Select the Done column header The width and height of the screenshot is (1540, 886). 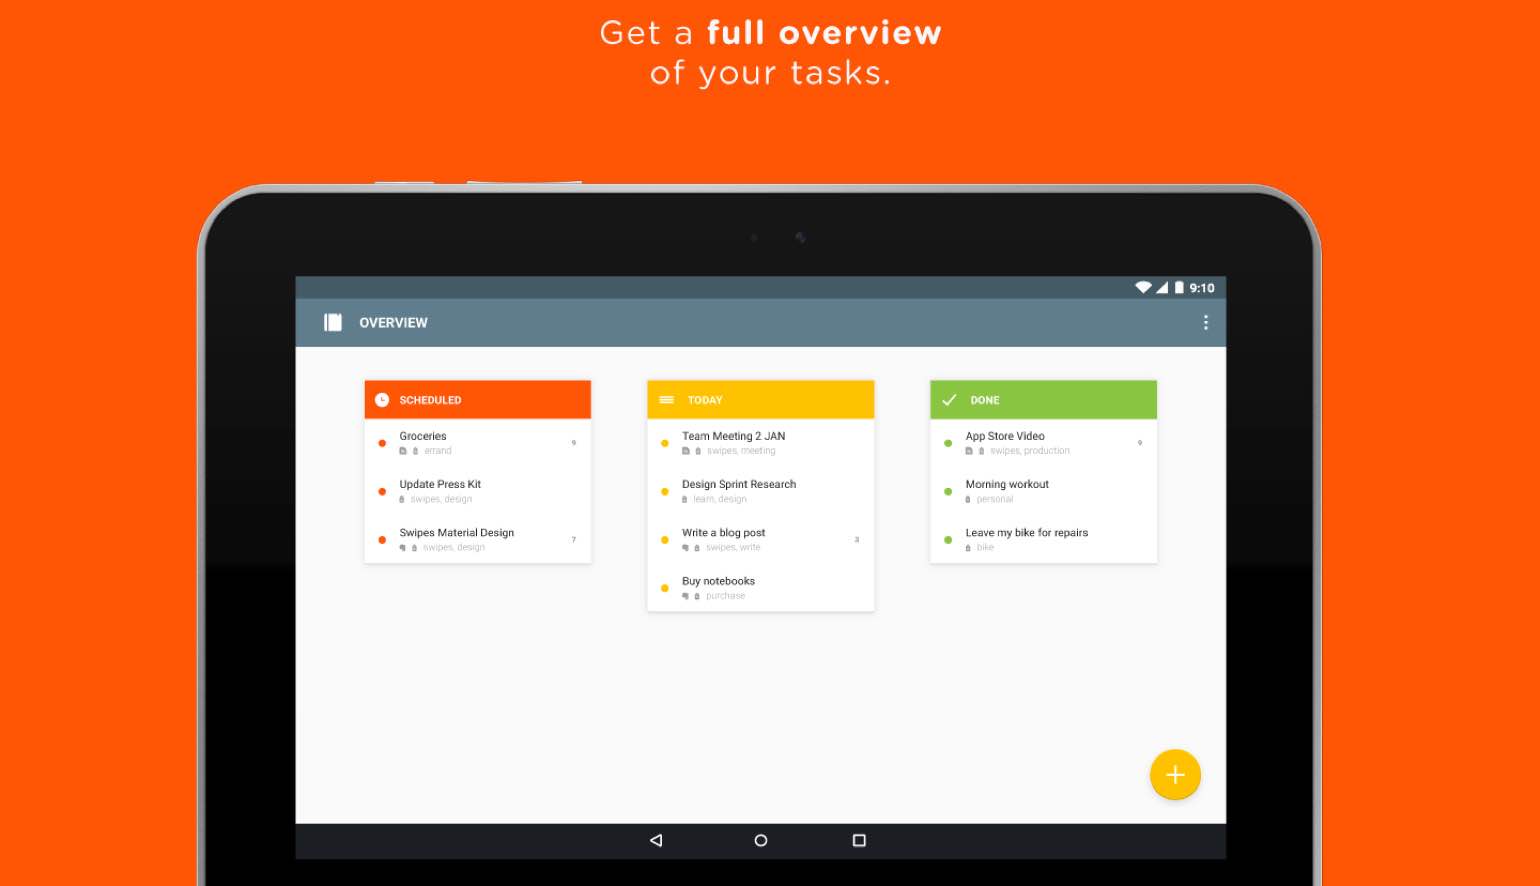click(x=1043, y=399)
